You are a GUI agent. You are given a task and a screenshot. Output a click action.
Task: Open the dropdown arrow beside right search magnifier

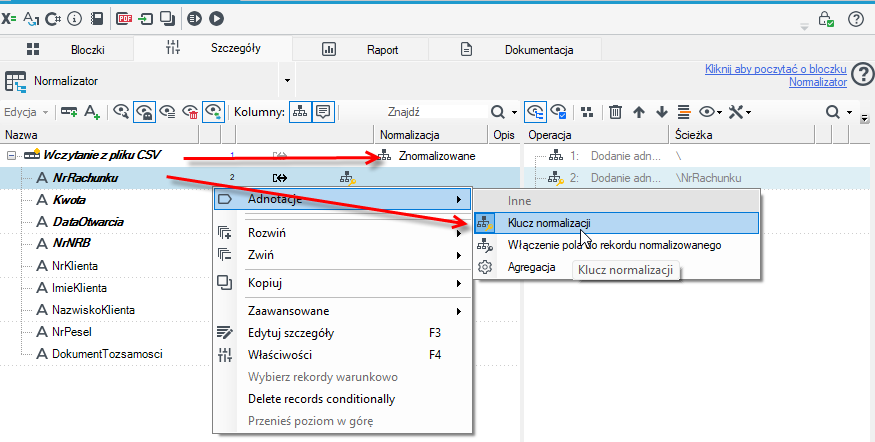pos(849,113)
